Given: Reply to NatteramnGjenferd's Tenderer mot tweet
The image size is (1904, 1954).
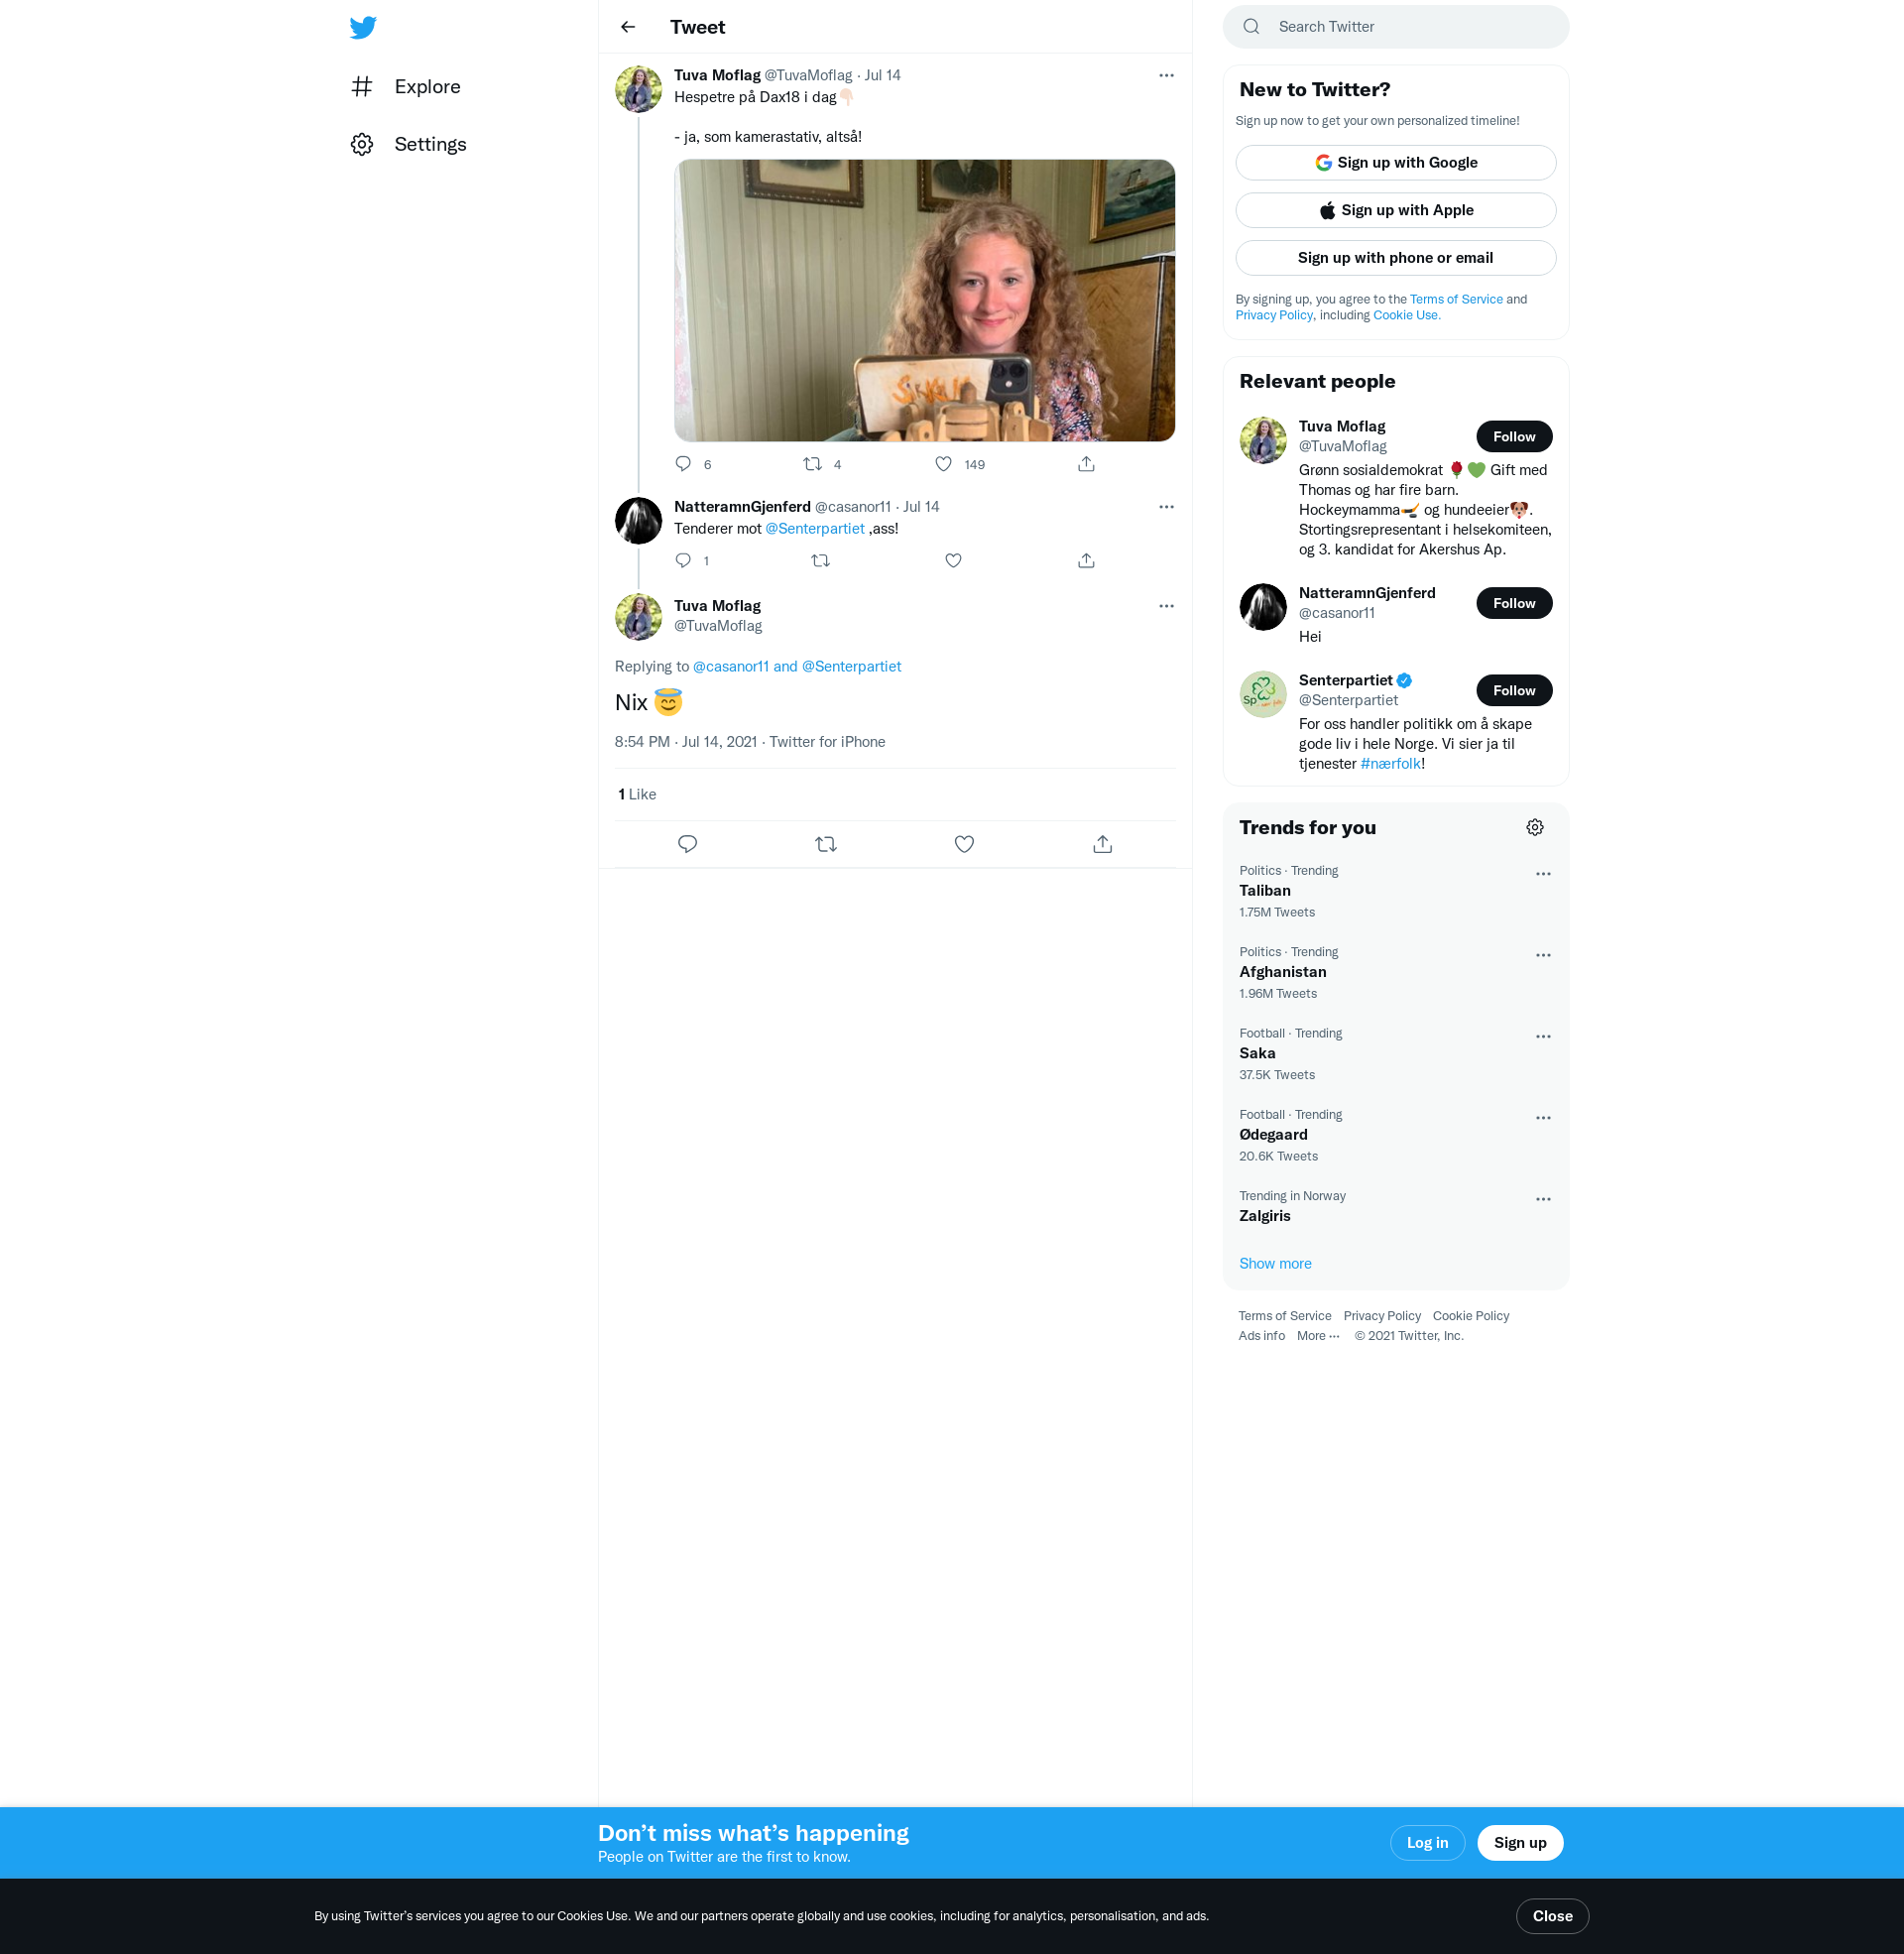Looking at the screenshot, I should tap(683, 560).
